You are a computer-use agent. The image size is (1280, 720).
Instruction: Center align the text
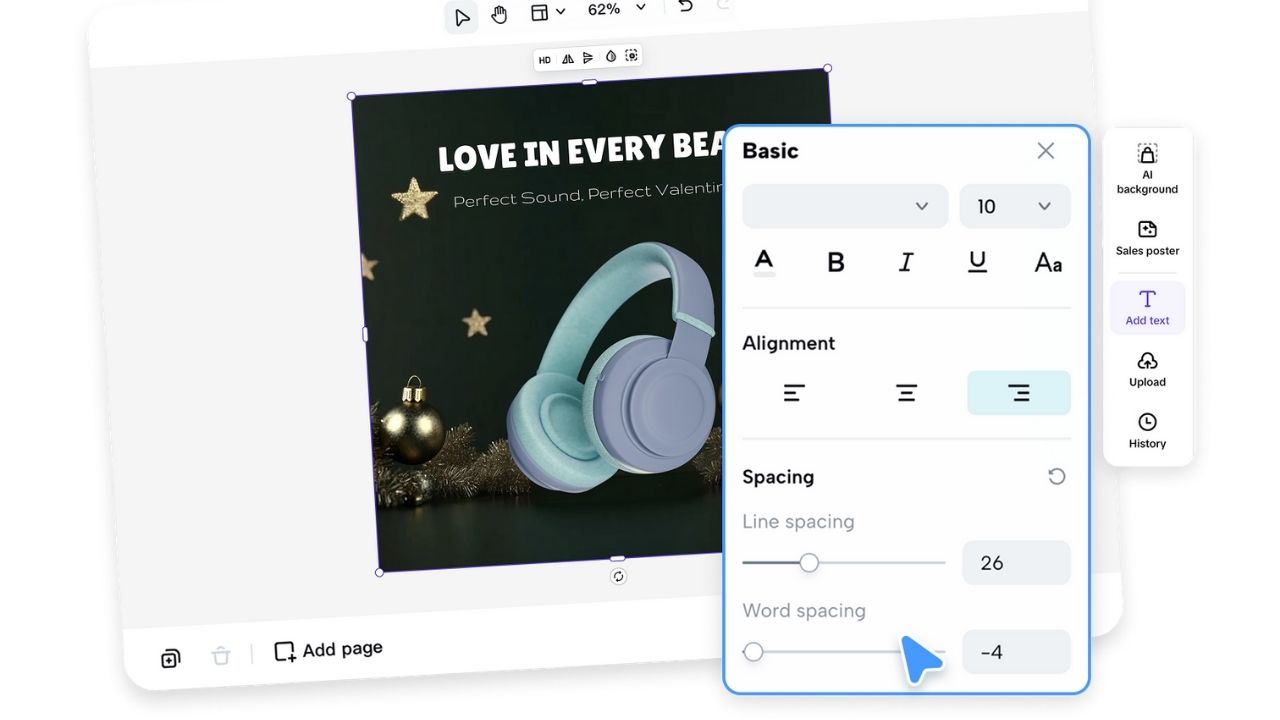tap(906, 393)
